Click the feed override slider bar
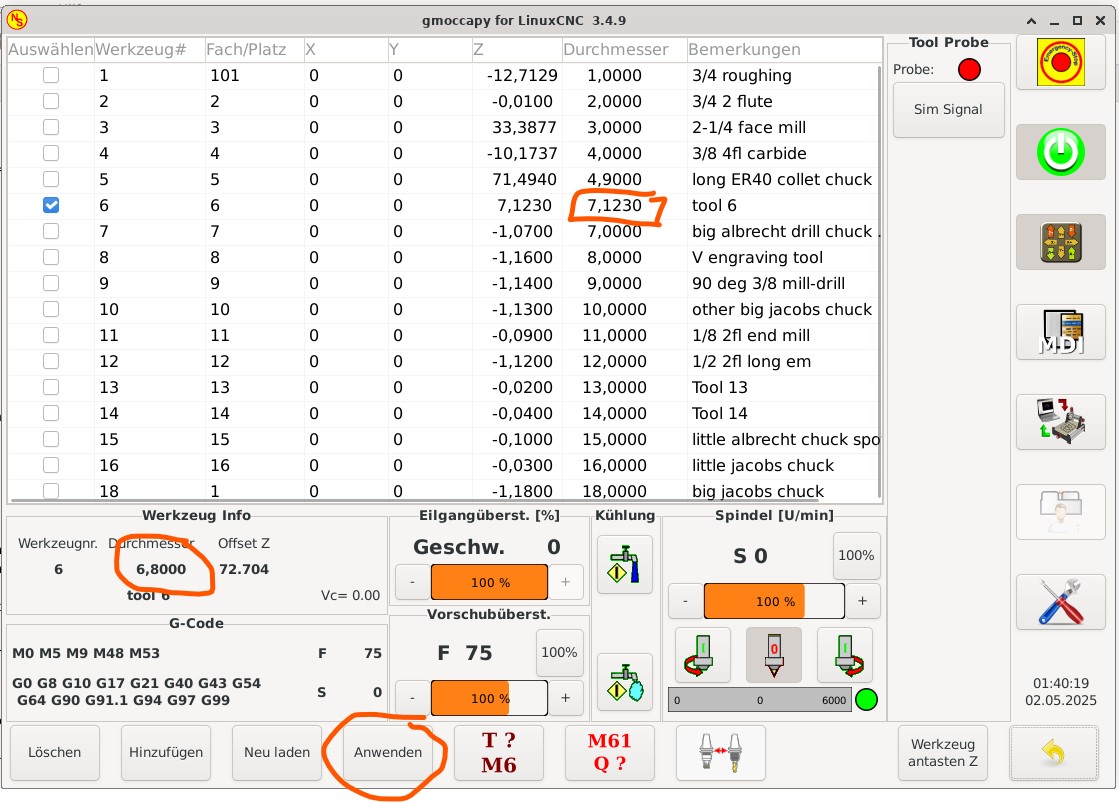 (x=490, y=698)
